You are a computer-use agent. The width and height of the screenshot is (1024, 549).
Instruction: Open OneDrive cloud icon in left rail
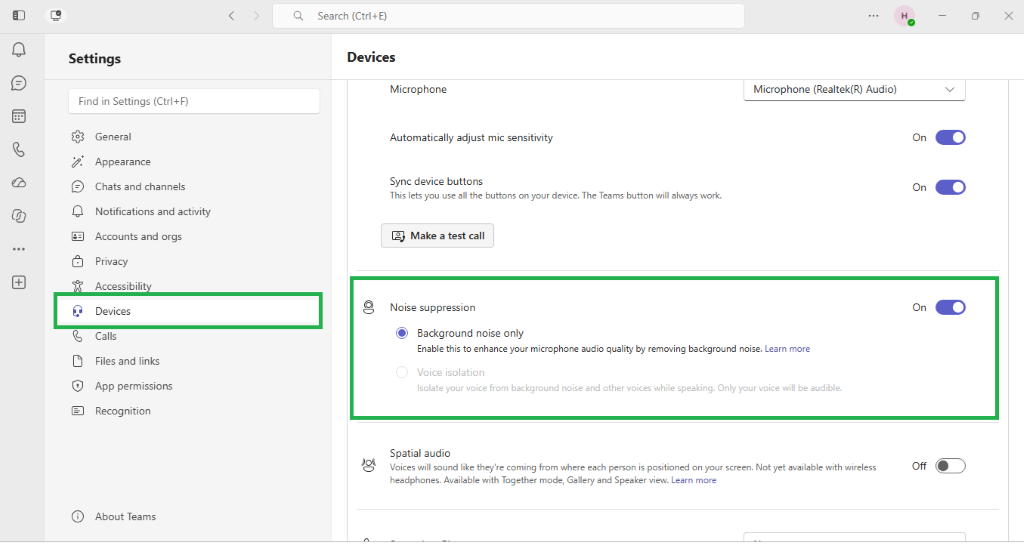tap(19, 183)
